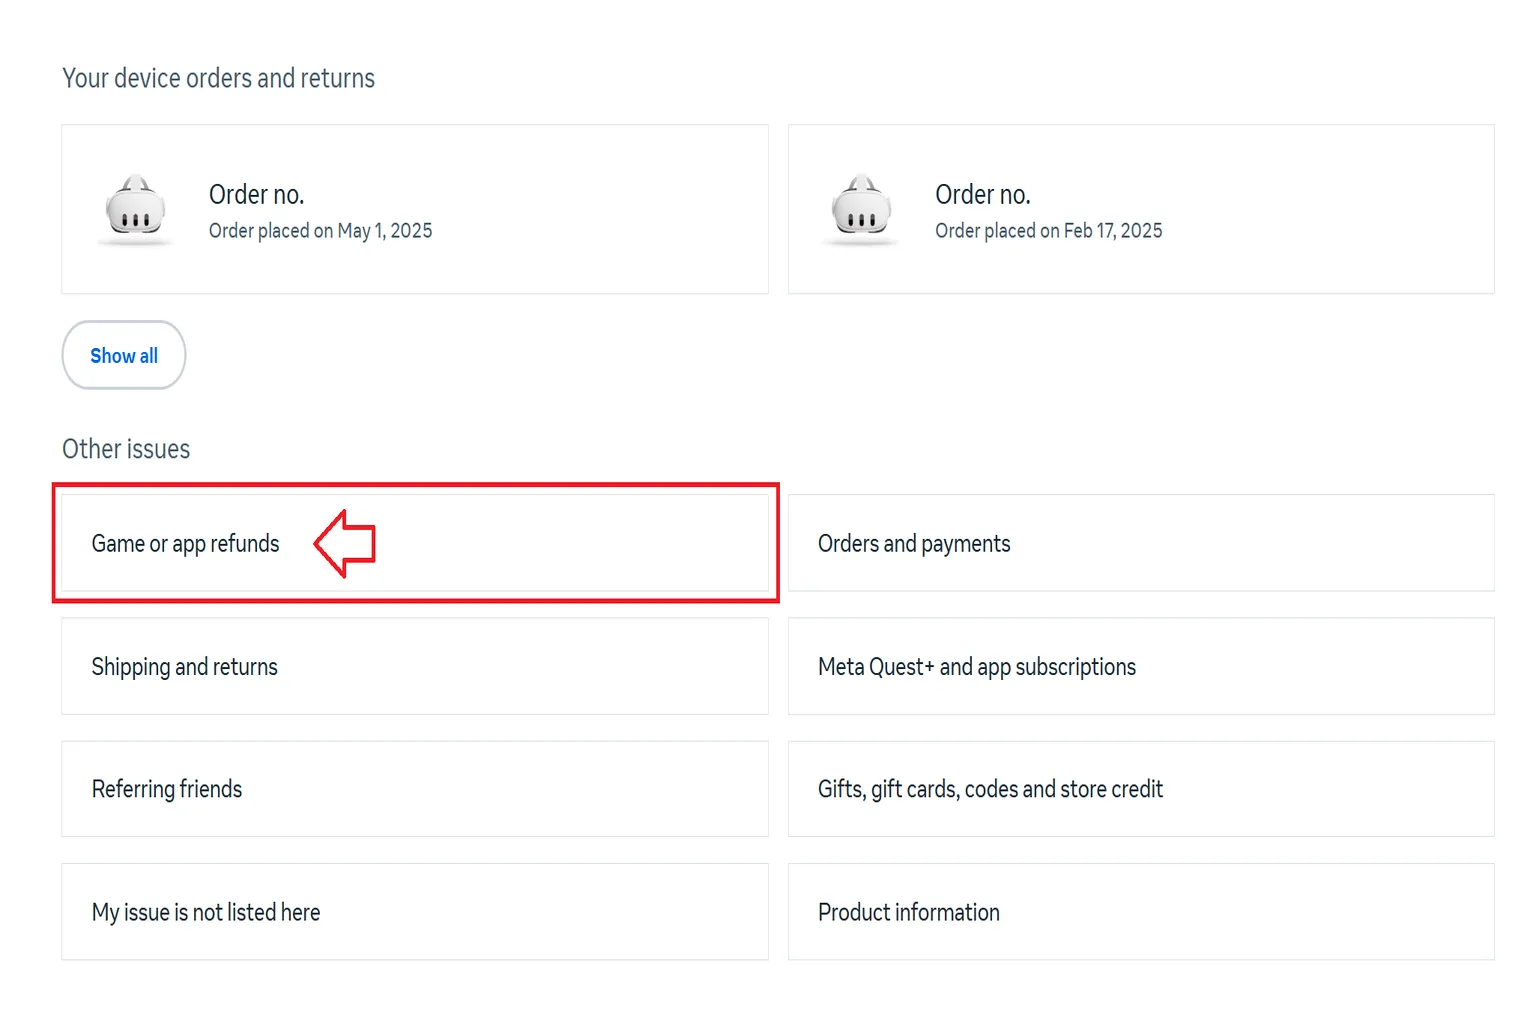The width and height of the screenshot is (1536, 1024).
Task: Open Referring friends issue
Action: tap(415, 789)
